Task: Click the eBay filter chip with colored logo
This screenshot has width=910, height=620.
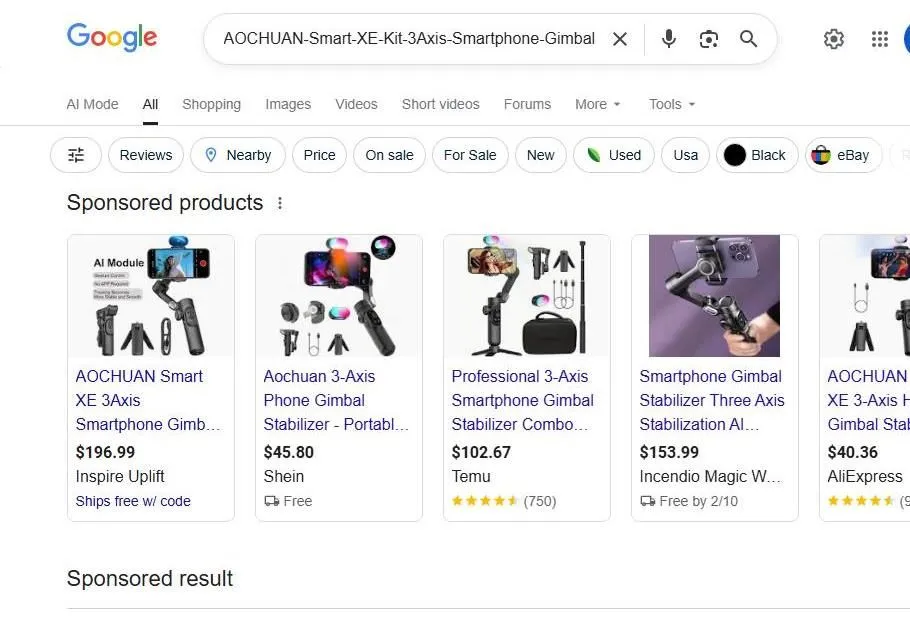Action: click(x=843, y=155)
